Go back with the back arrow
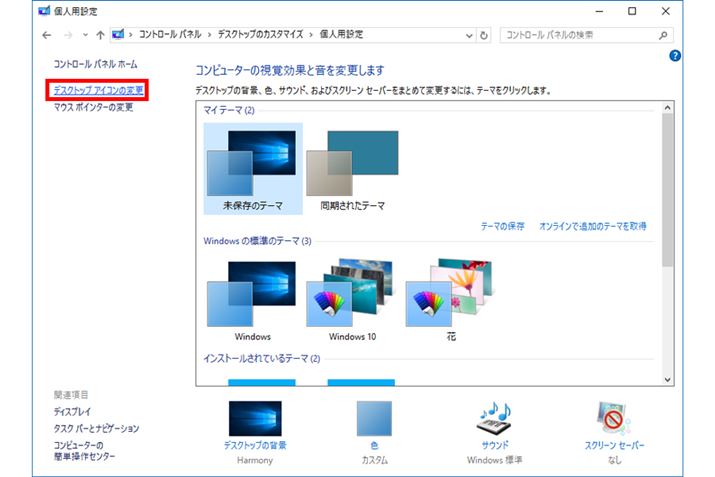 click(x=47, y=35)
